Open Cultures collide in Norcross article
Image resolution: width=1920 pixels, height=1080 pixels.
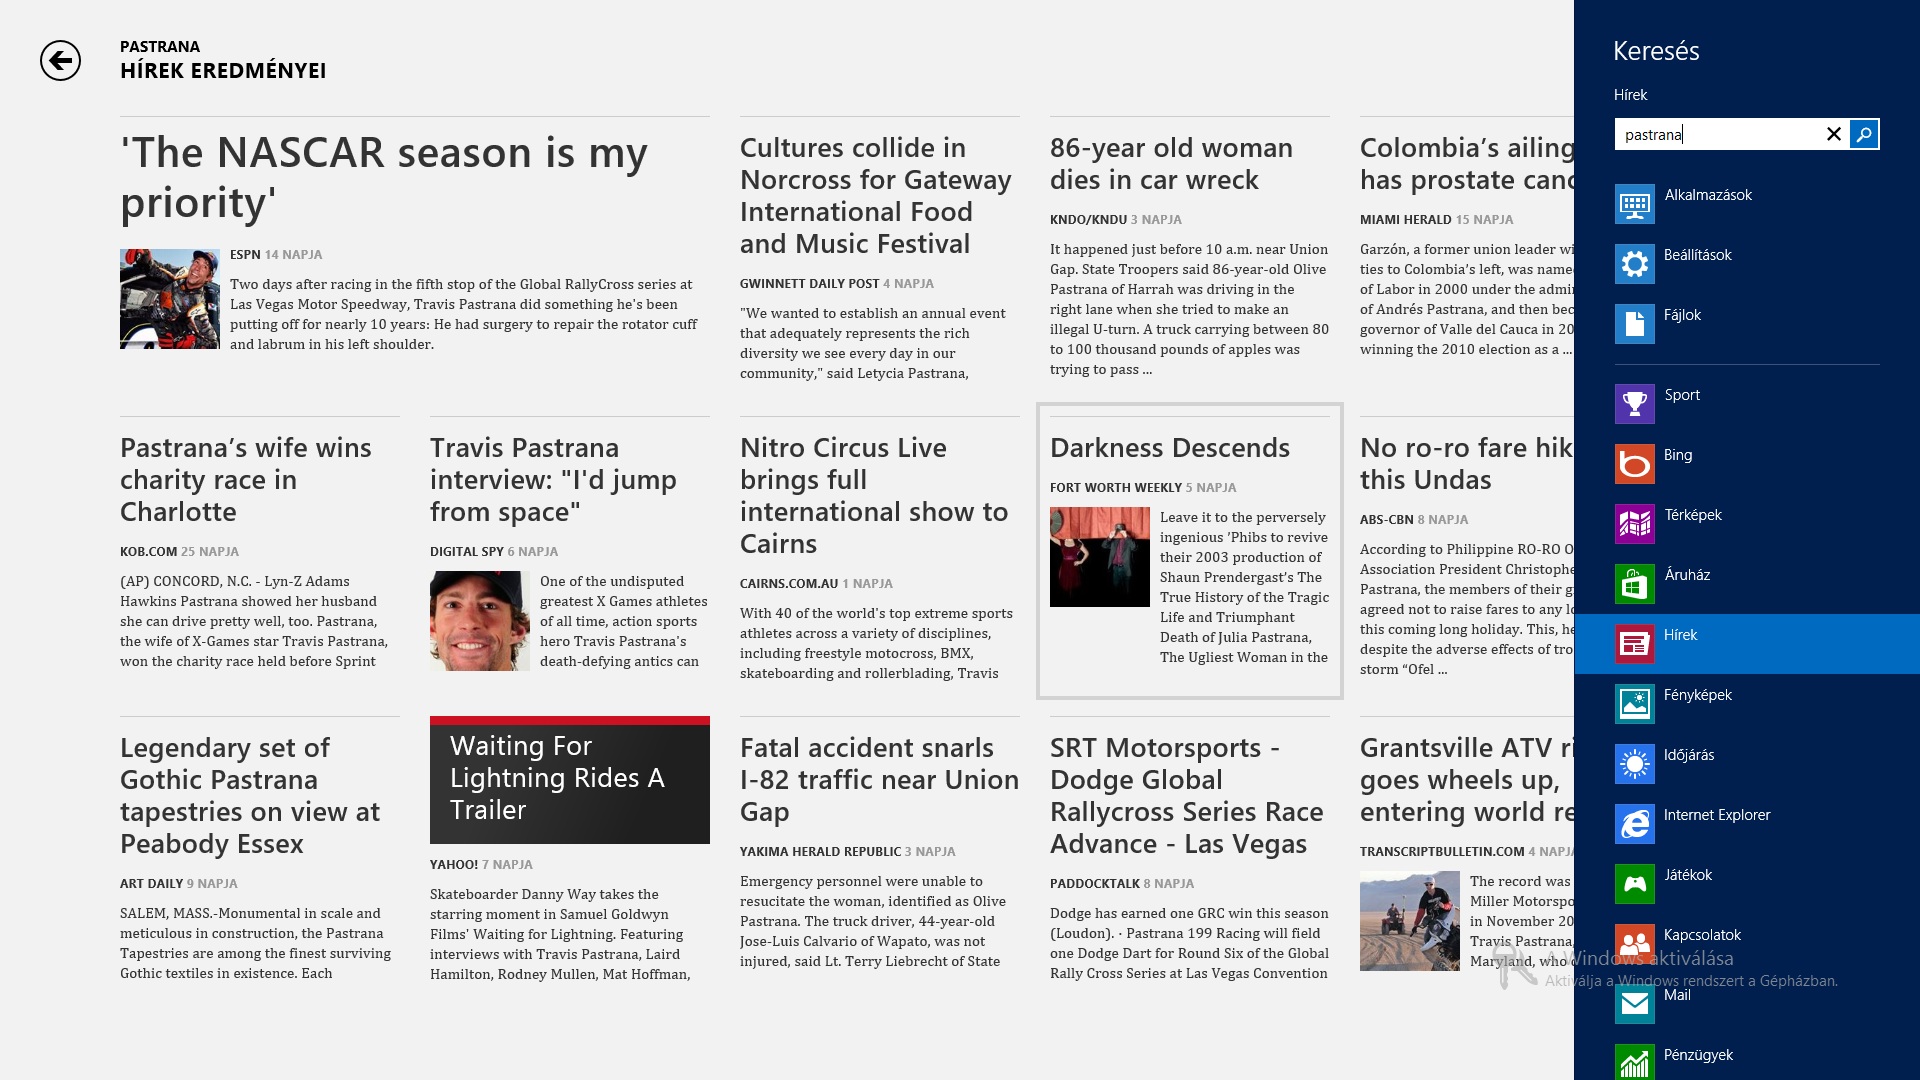coord(876,196)
